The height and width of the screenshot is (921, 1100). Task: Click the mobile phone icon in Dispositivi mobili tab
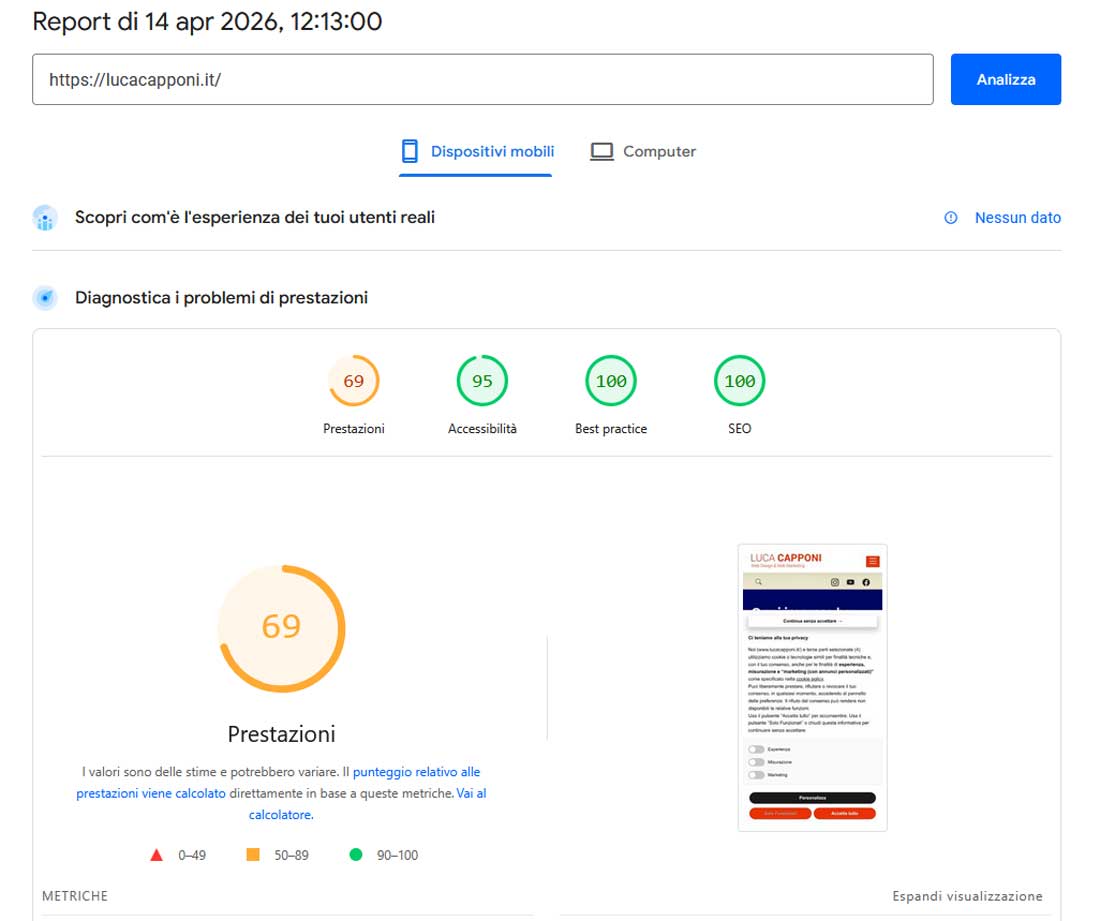[x=409, y=152]
